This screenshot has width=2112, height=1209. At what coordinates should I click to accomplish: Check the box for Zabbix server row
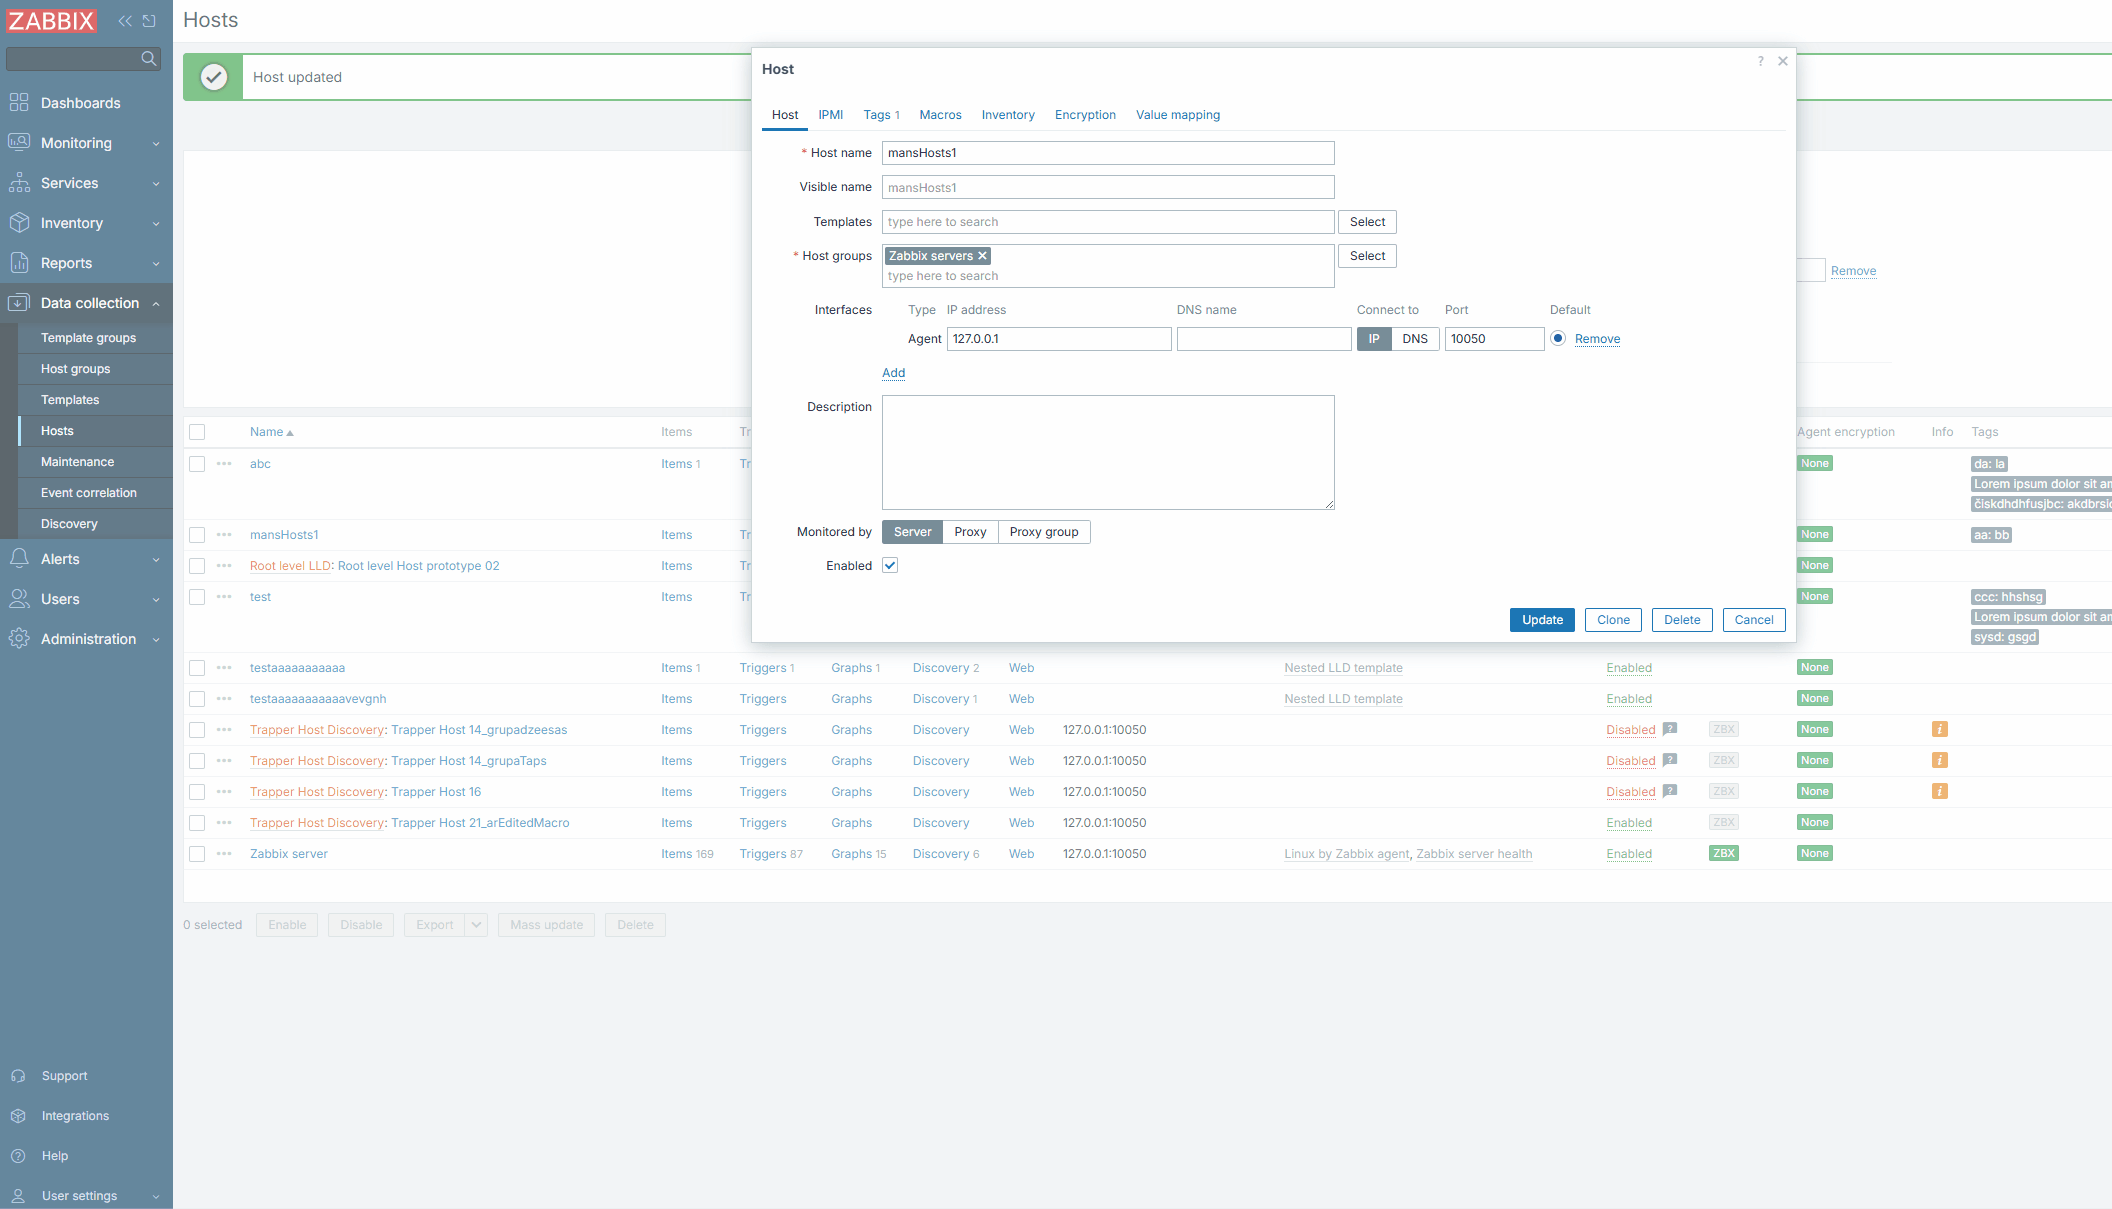pyautogui.click(x=197, y=854)
